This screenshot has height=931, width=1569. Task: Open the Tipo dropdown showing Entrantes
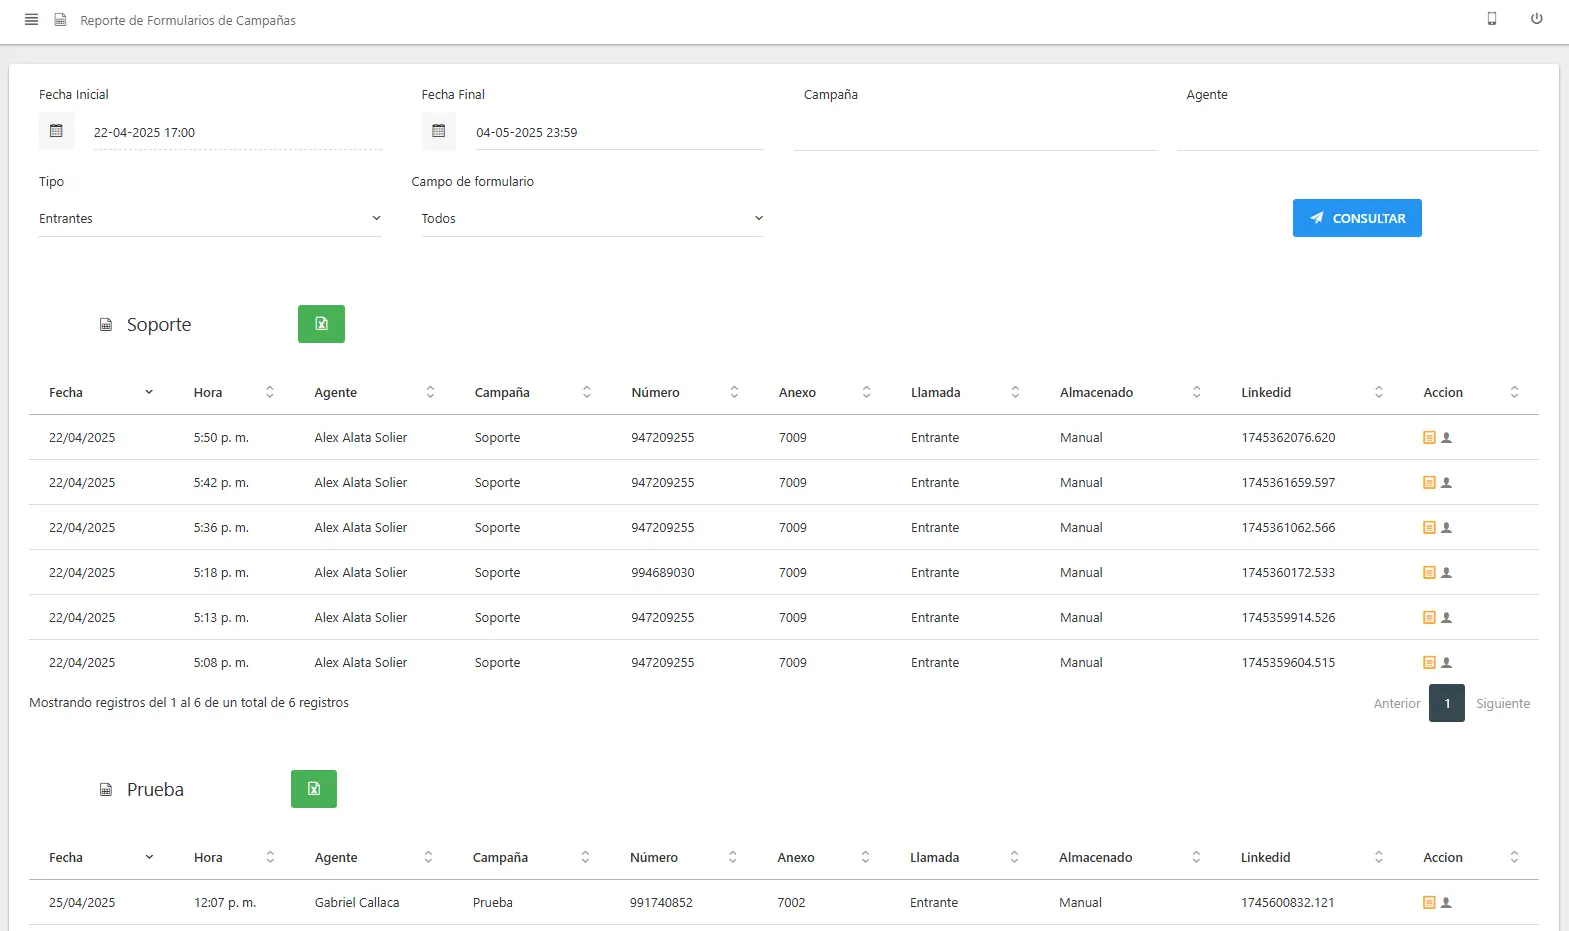[210, 218]
